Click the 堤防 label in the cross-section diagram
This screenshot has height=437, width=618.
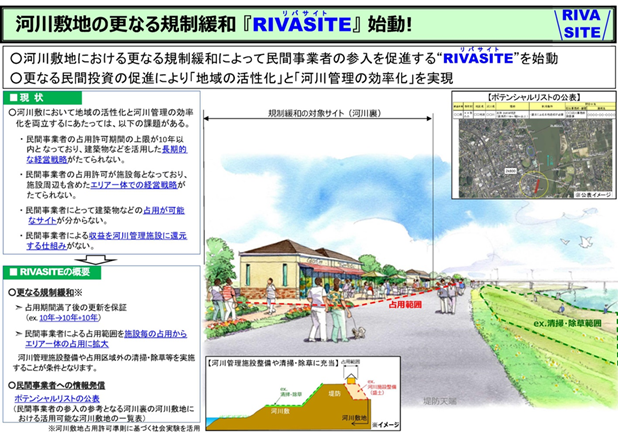334,393
